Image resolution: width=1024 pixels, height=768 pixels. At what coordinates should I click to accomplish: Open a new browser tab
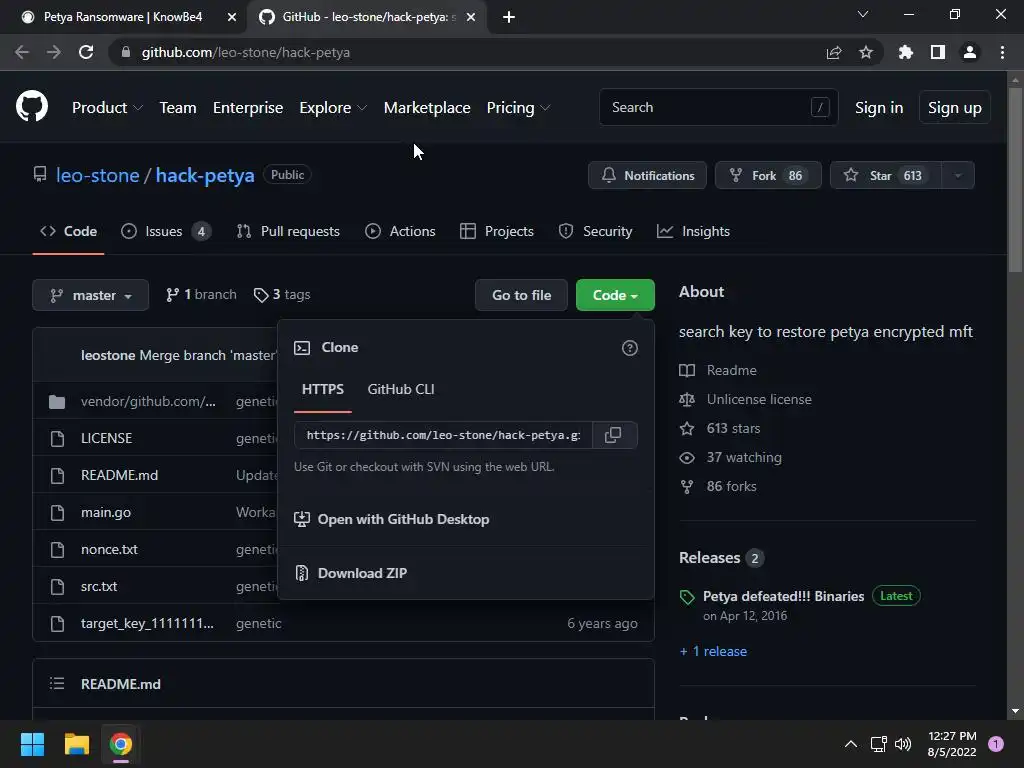509,17
